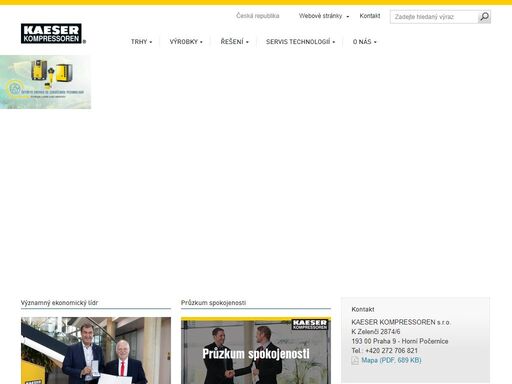Open the SERVIS TECHNOLOGIÍ menu
512x384 pixels.
pos(300,42)
